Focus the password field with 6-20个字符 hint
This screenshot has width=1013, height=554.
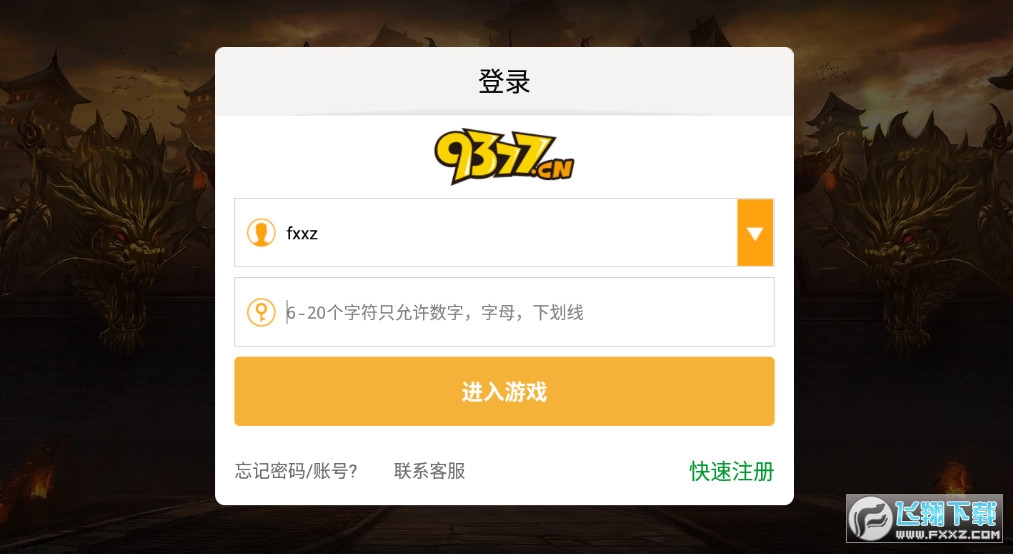pos(504,313)
